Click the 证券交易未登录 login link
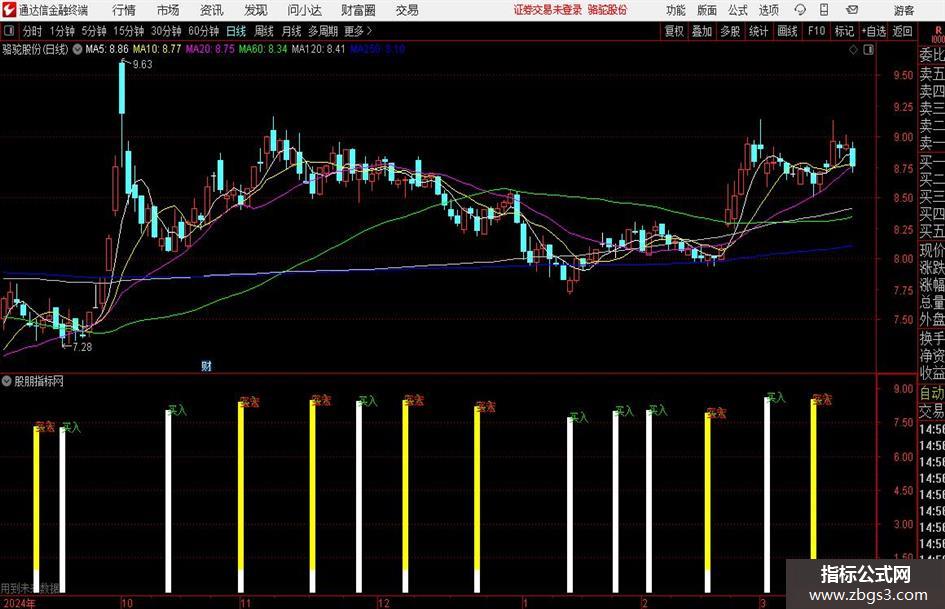Screen dimensions: 945x609 click(548, 10)
